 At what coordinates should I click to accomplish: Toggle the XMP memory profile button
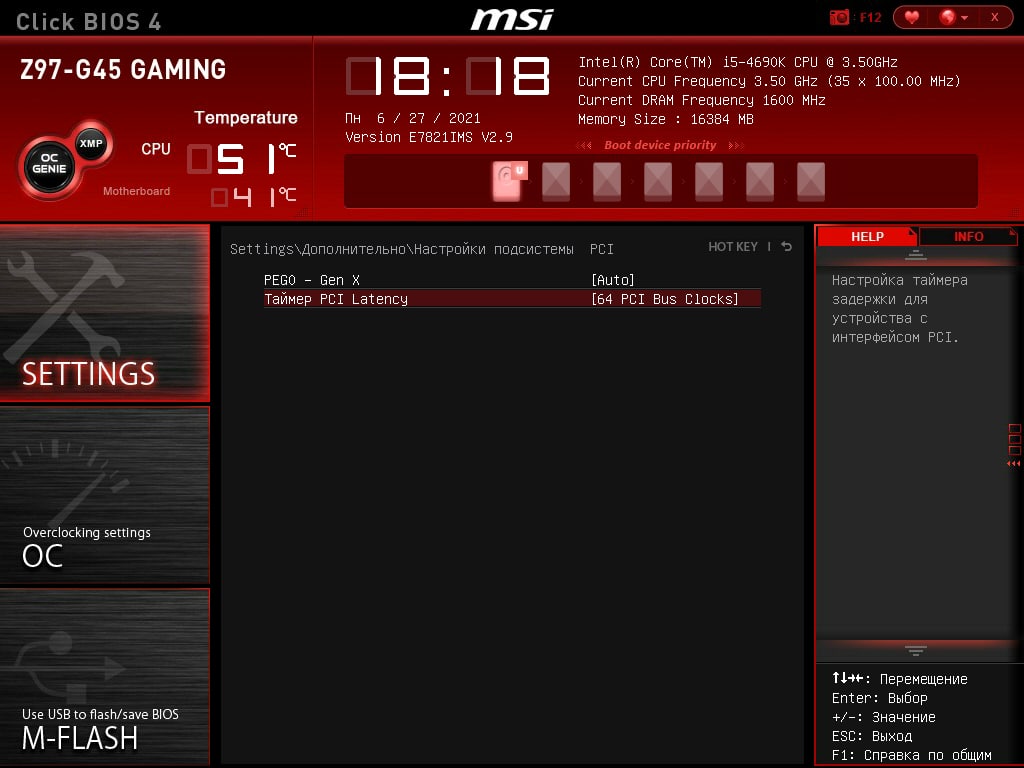(x=91, y=143)
